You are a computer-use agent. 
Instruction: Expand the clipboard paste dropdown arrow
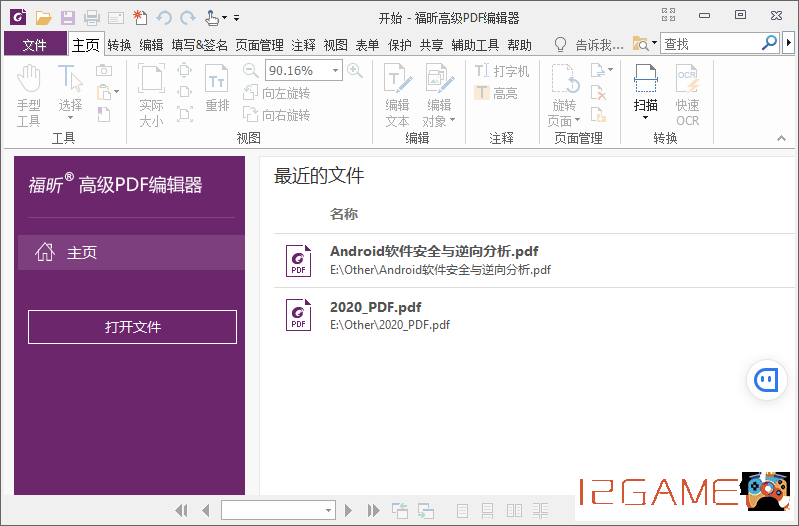click(x=117, y=92)
